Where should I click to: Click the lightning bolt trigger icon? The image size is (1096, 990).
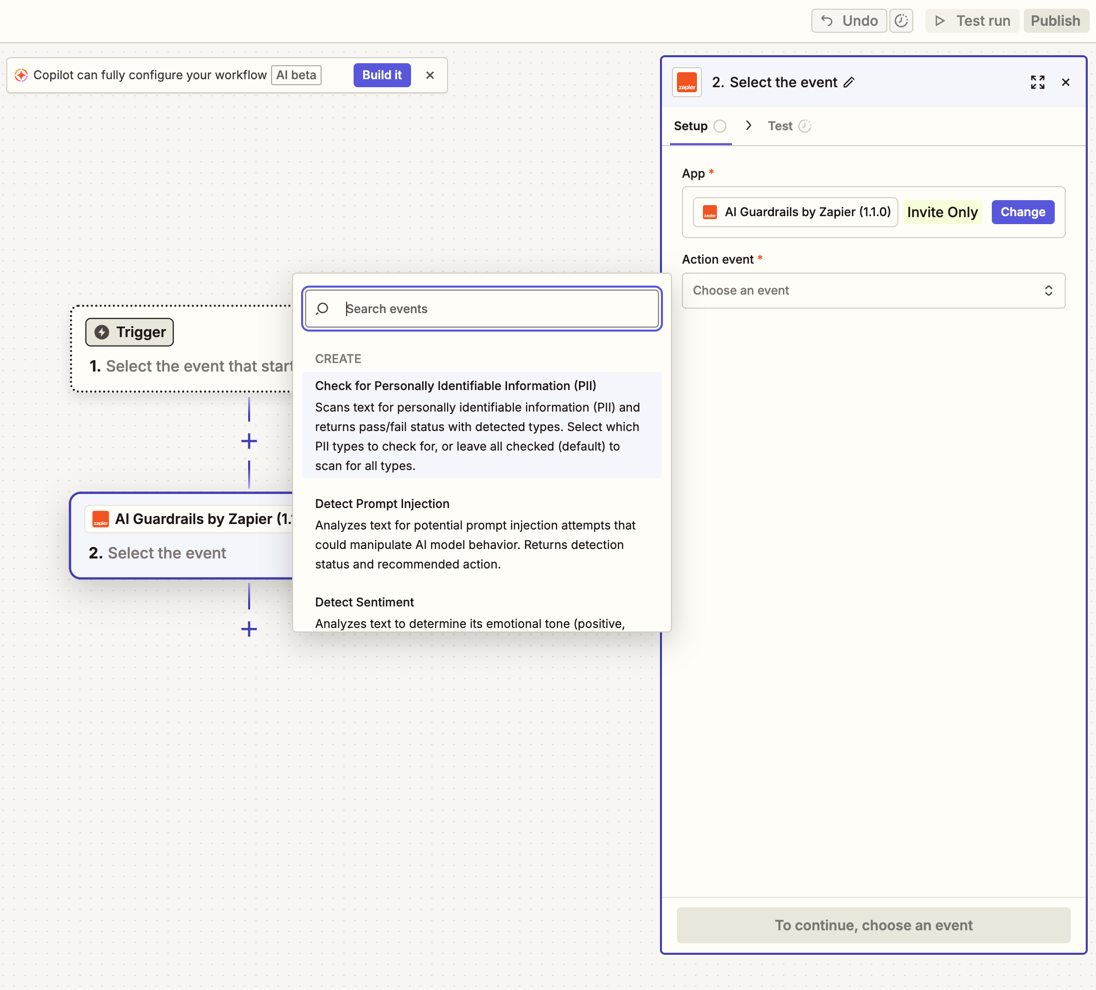click(x=102, y=332)
